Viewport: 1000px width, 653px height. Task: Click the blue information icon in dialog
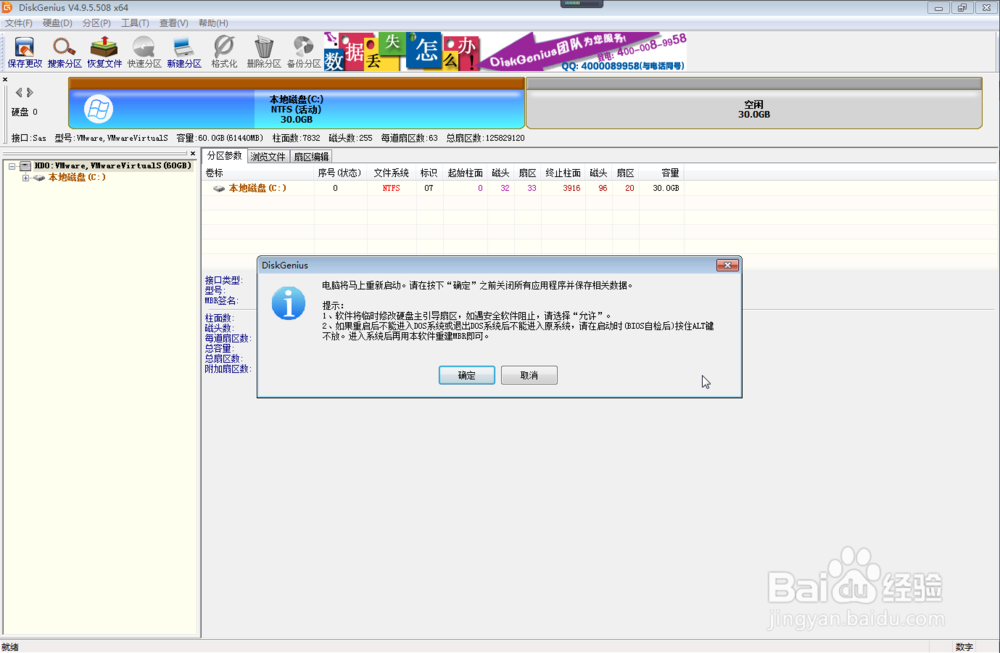pos(288,303)
